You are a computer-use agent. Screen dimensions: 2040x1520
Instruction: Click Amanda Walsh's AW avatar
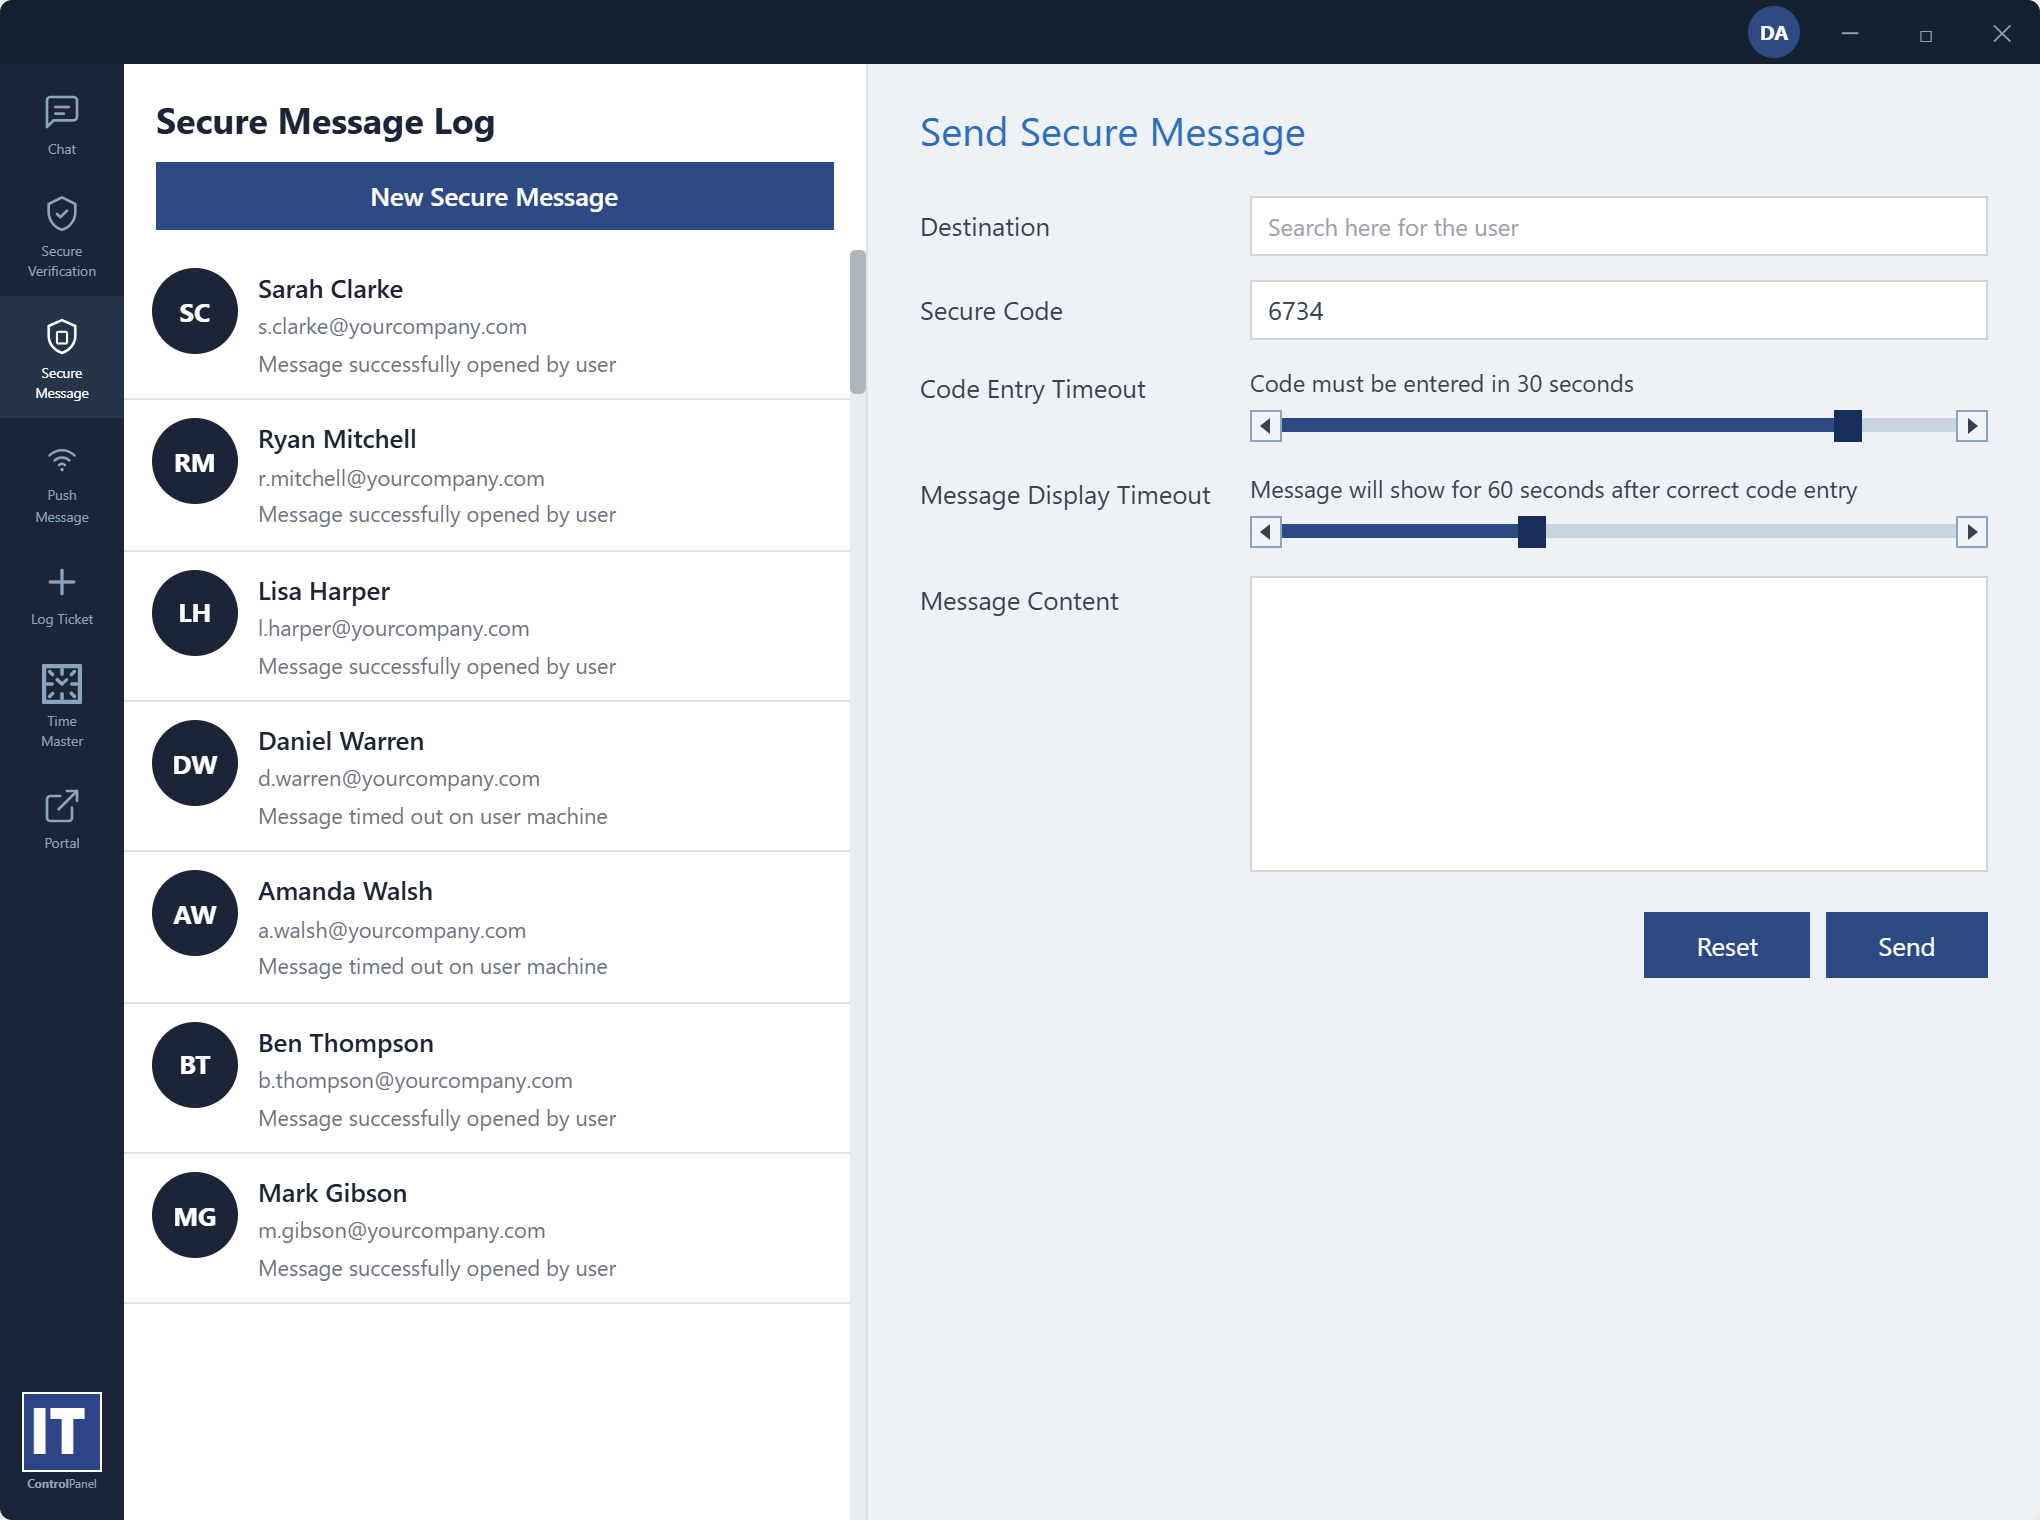pyautogui.click(x=195, y=913)
